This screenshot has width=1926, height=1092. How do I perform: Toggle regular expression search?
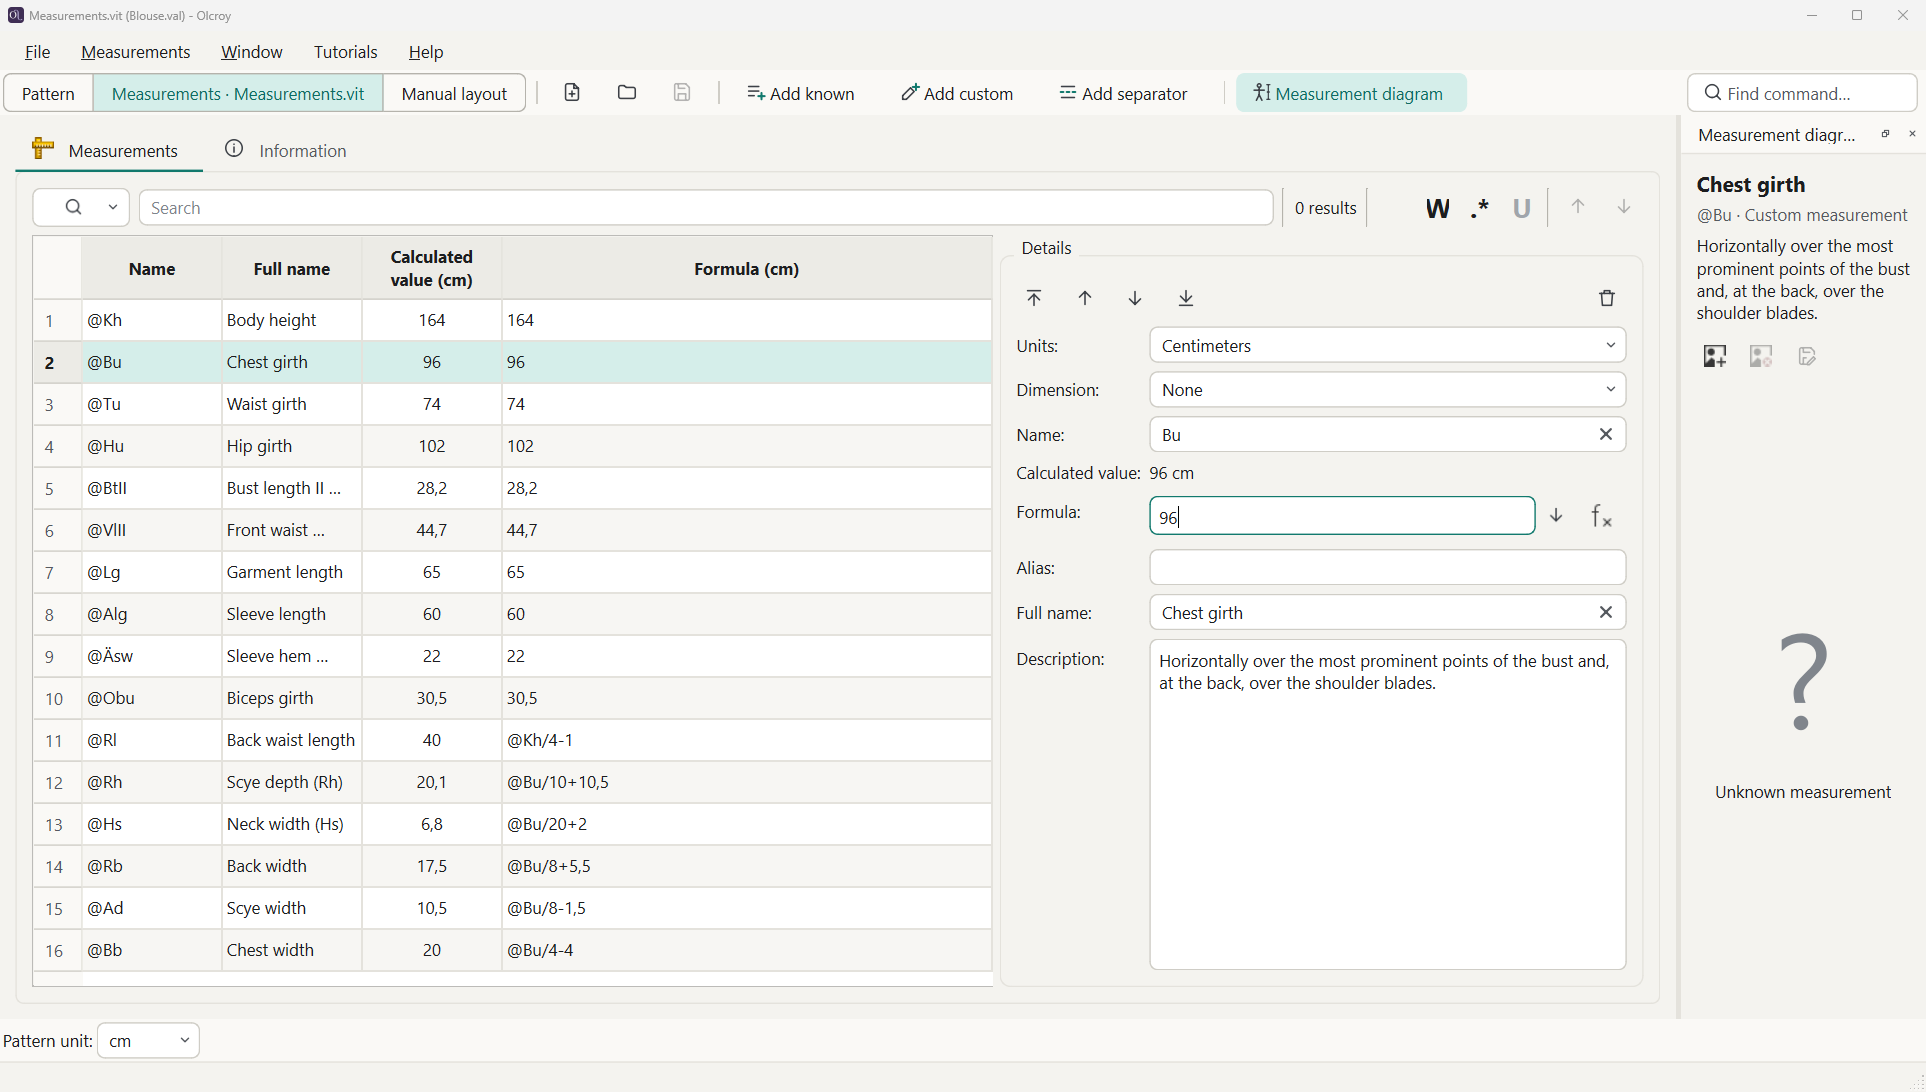click(x=1481, y=208)
